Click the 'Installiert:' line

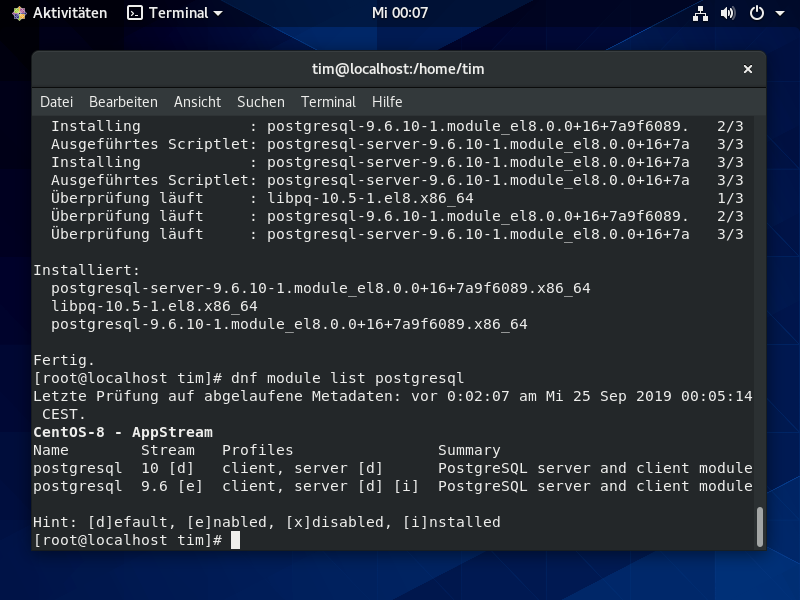pos(86,270)
